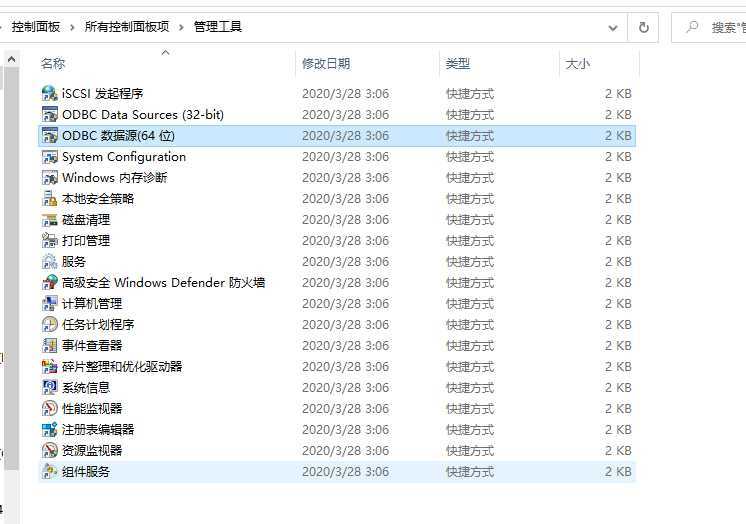Click the 组件服务 icon
Screen dimensions: 746x524
[49, 471]
